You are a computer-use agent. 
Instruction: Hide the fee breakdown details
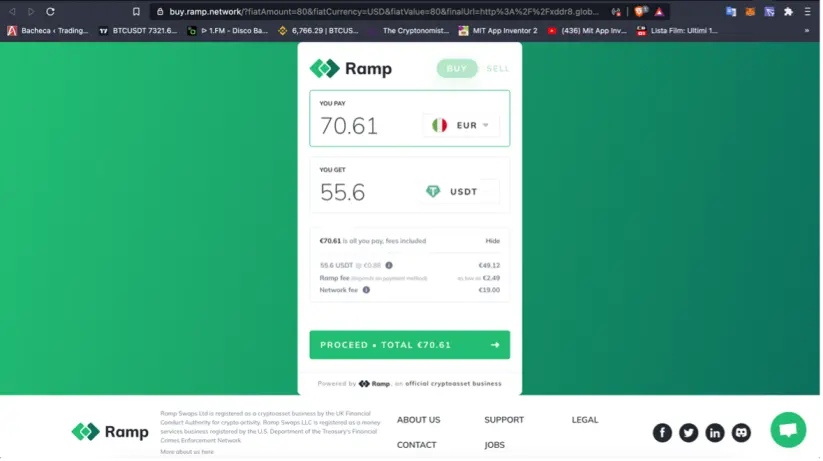(492, 242)
